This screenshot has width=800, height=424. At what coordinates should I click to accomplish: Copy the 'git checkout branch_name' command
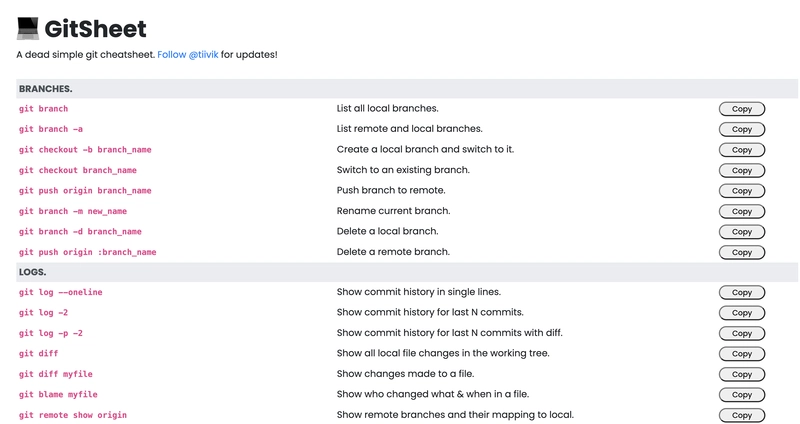coord(742,170)
